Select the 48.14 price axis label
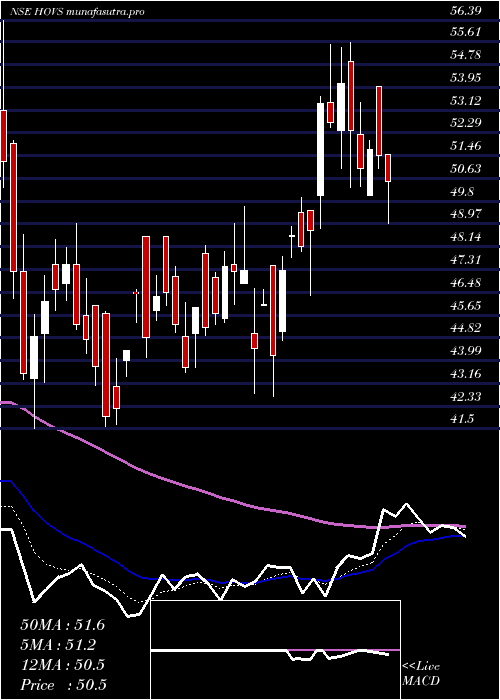 [x=466, y=237]
